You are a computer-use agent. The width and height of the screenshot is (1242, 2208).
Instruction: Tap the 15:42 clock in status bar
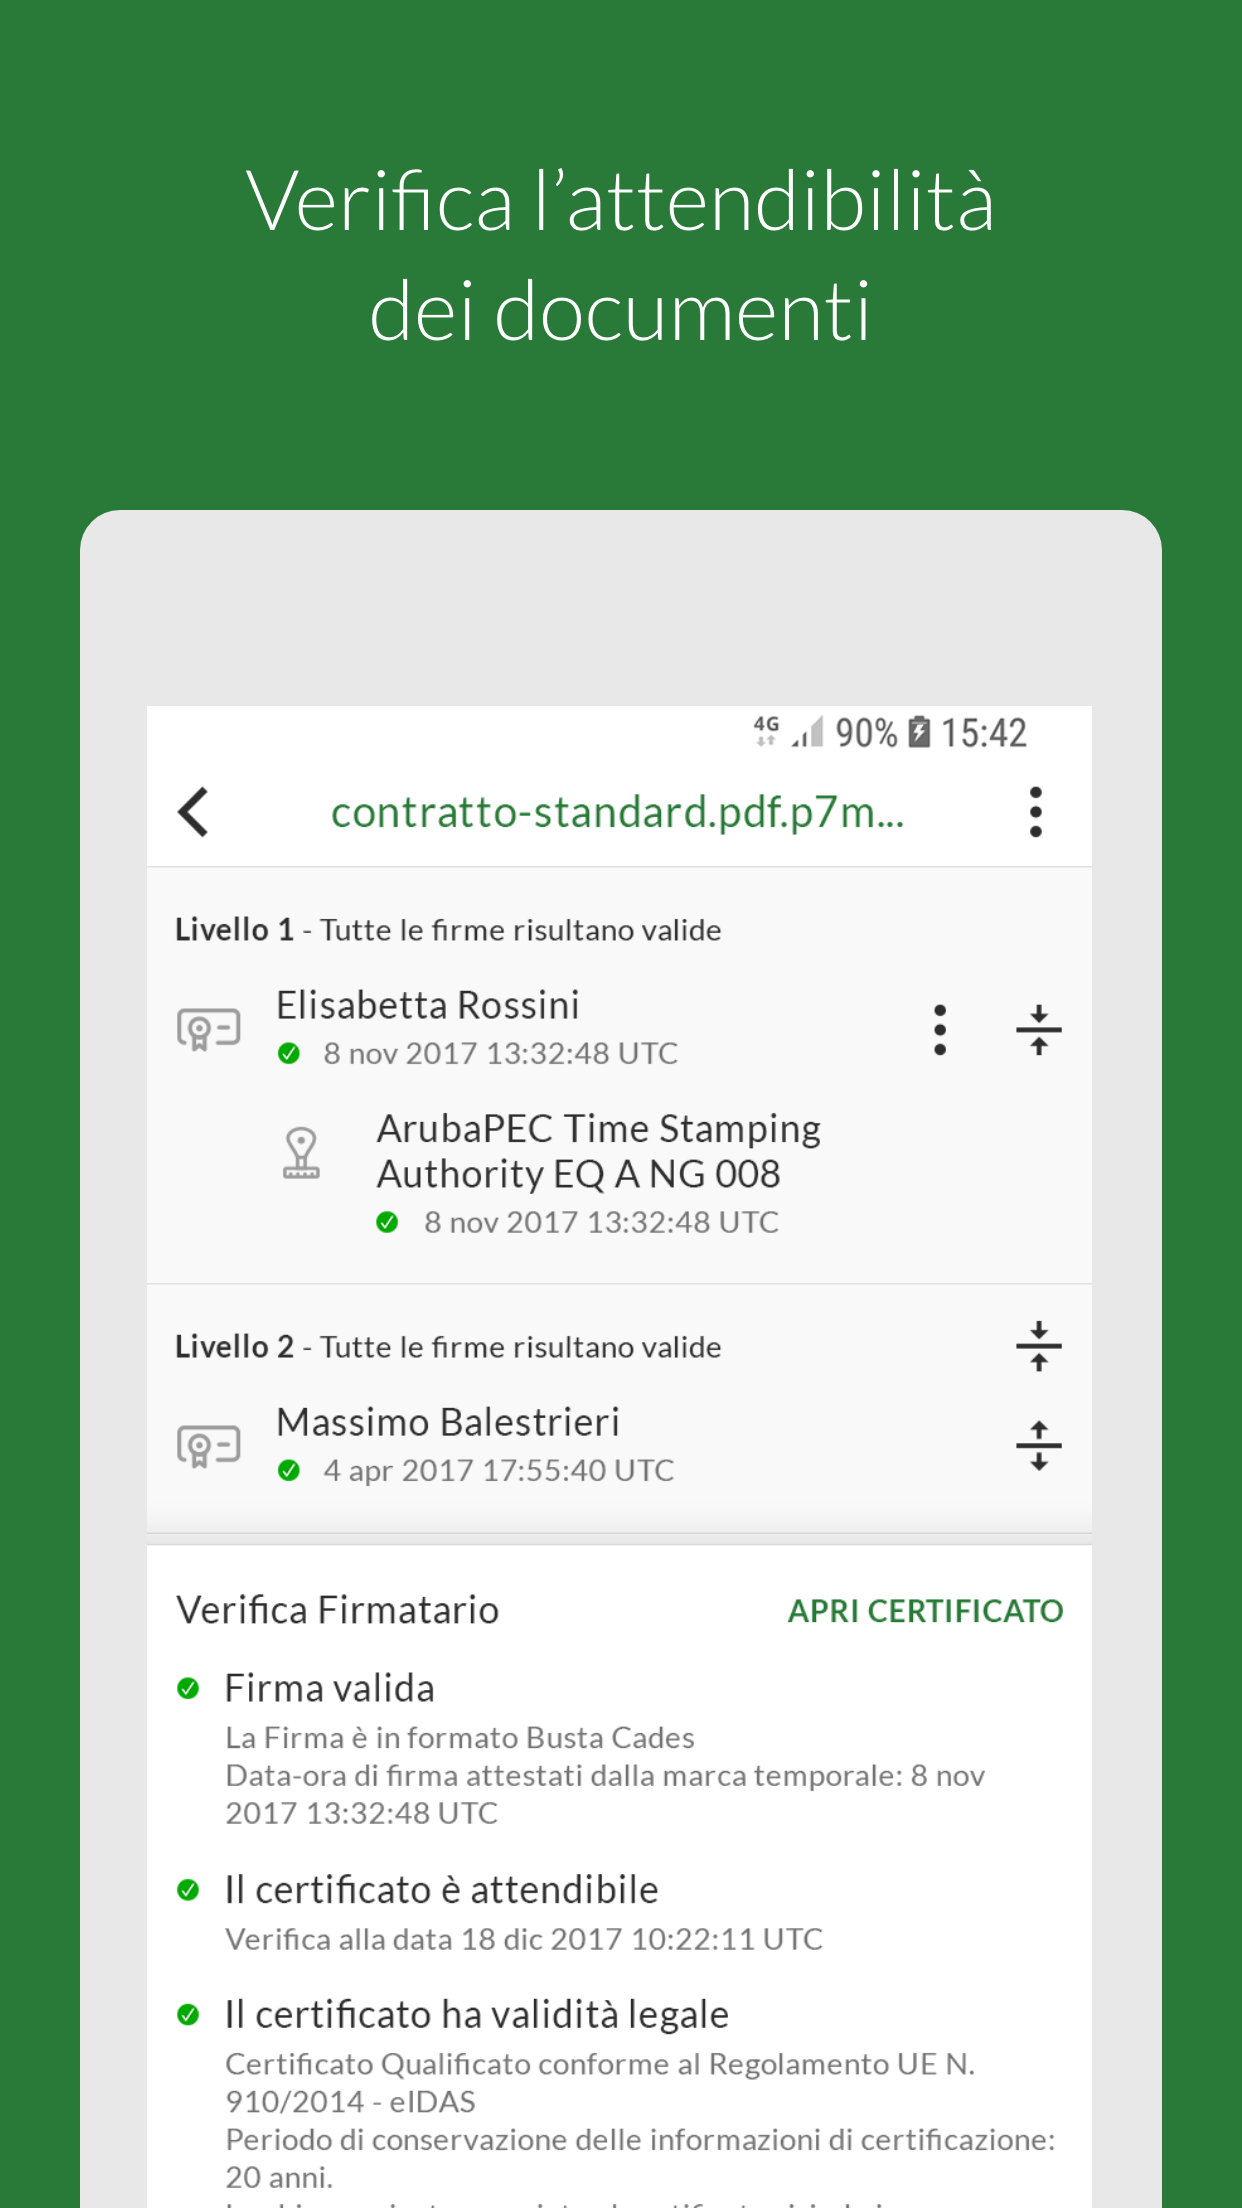(x=984, y=733)
